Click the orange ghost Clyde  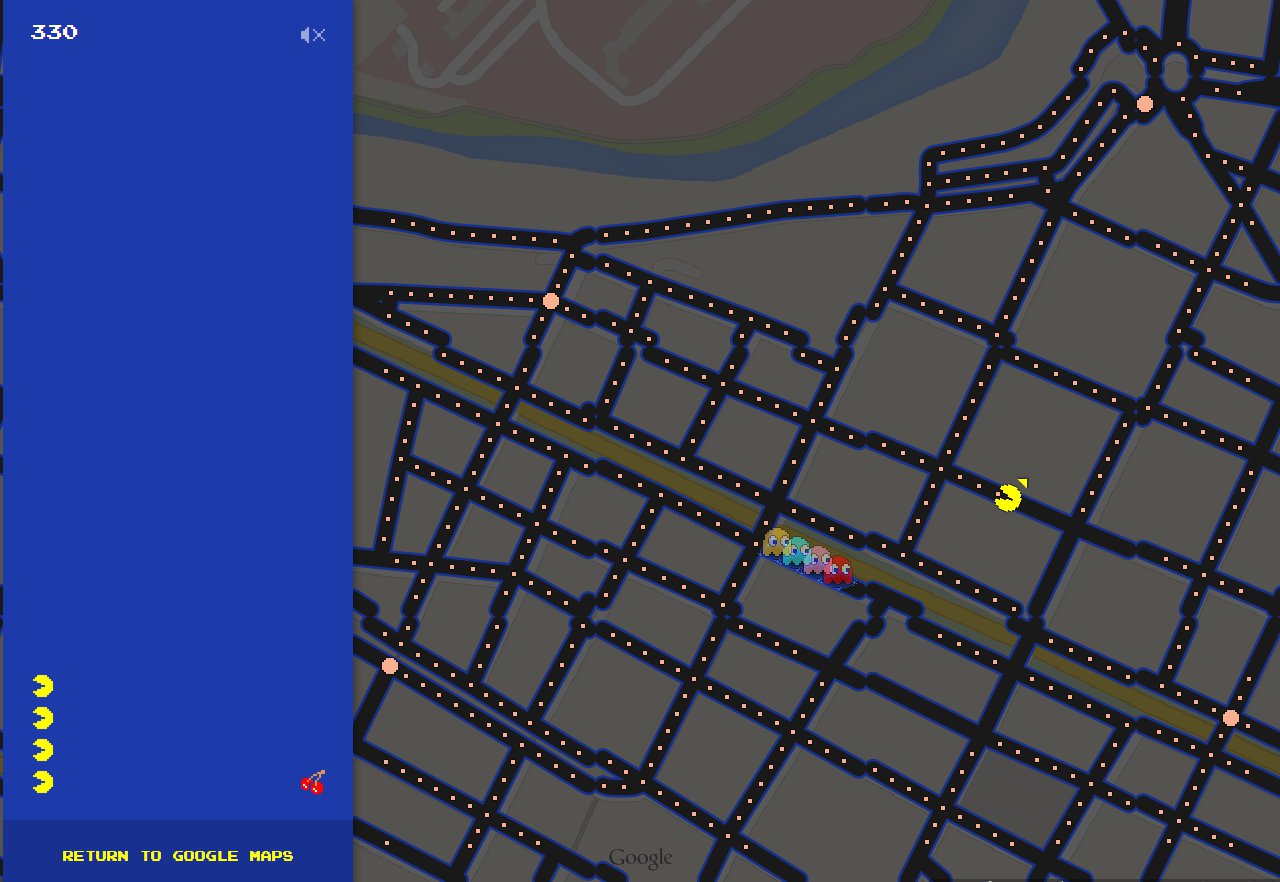coord(776,542)
